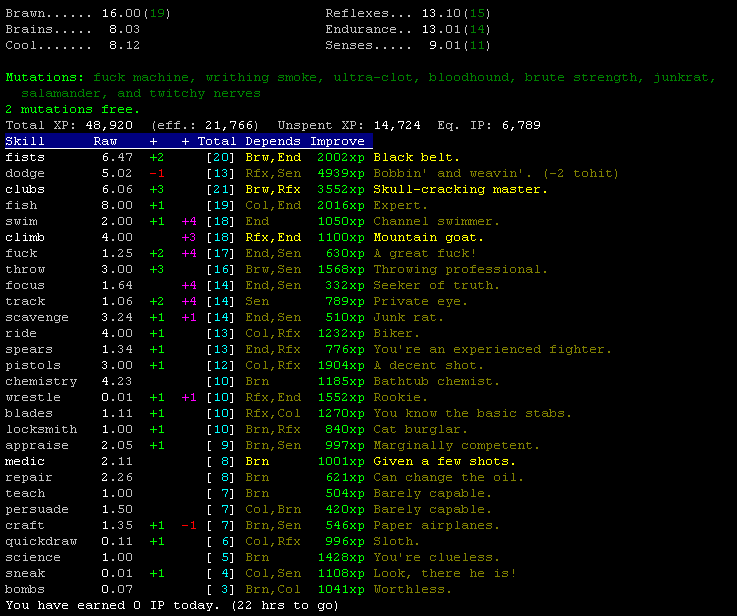Click the Skill column header
Viewport: 737px width, 616px height.
[25, 141]
